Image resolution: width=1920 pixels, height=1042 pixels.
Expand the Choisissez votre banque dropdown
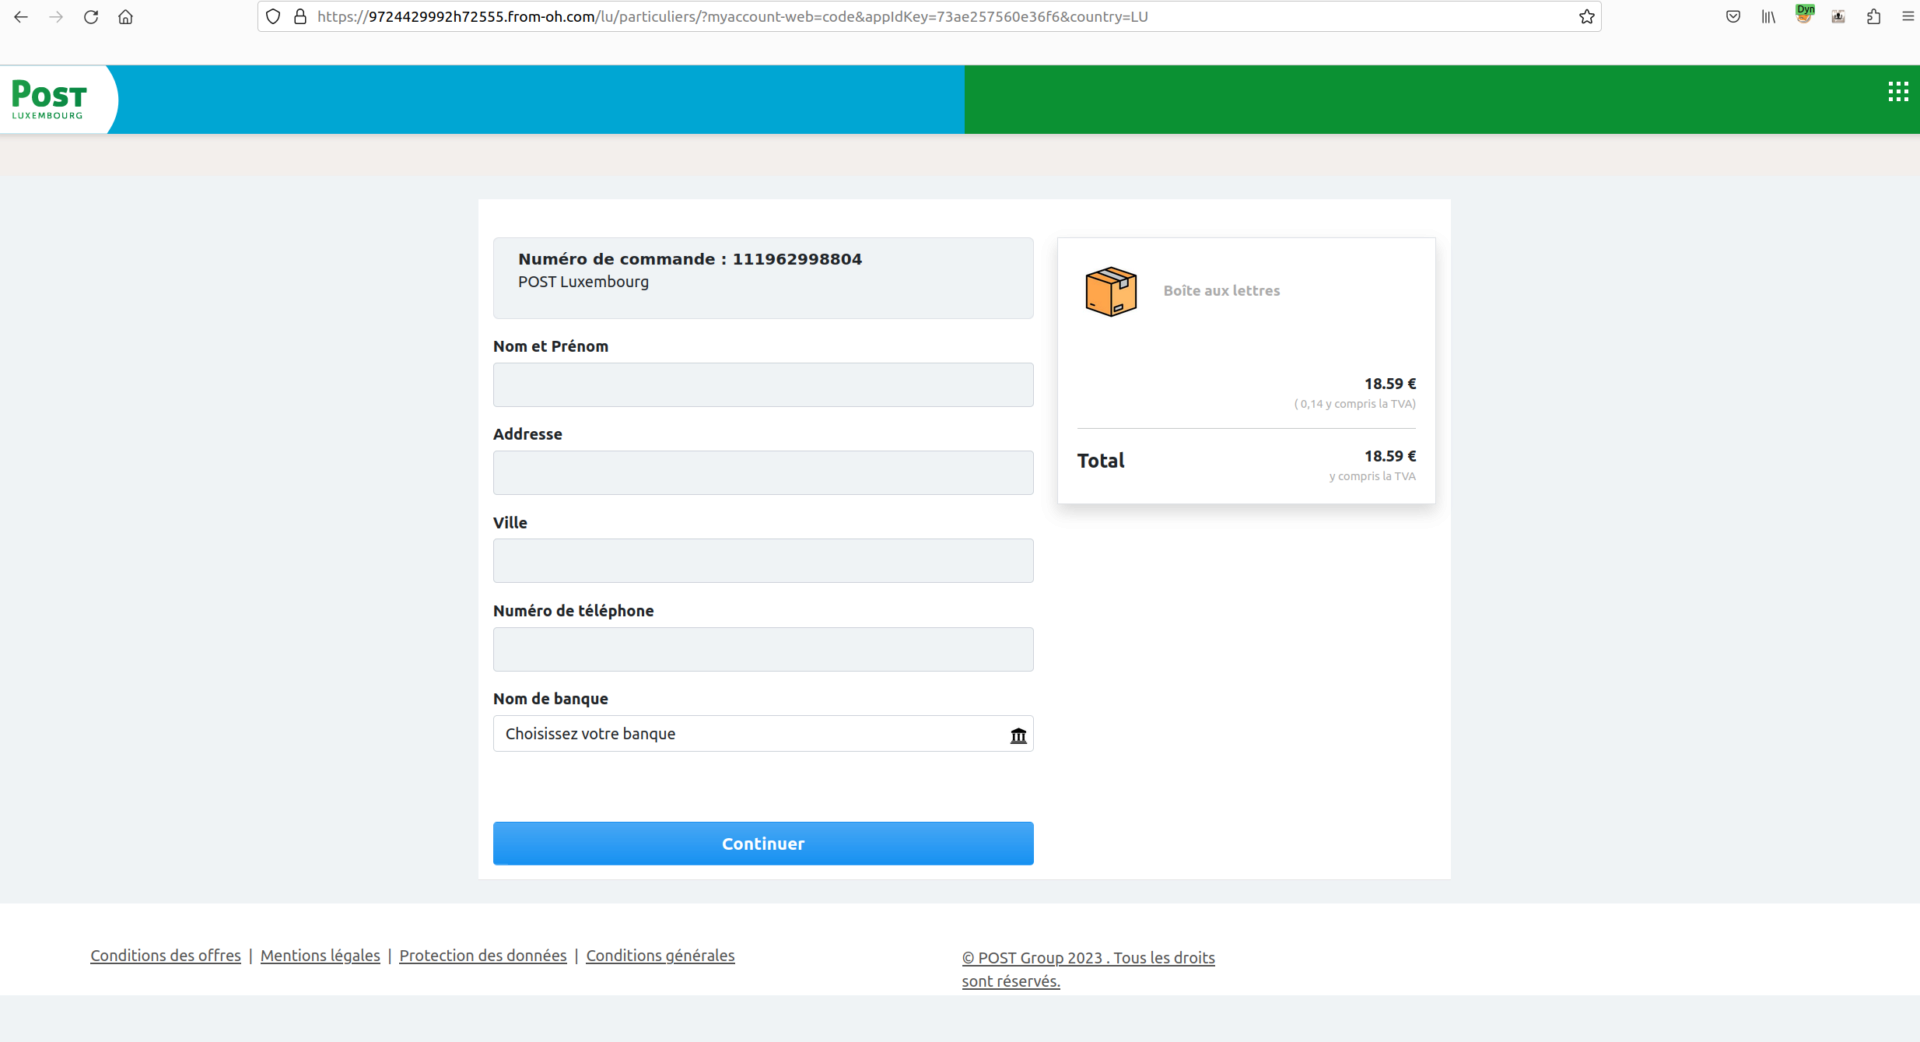click(x=763, y=734)
